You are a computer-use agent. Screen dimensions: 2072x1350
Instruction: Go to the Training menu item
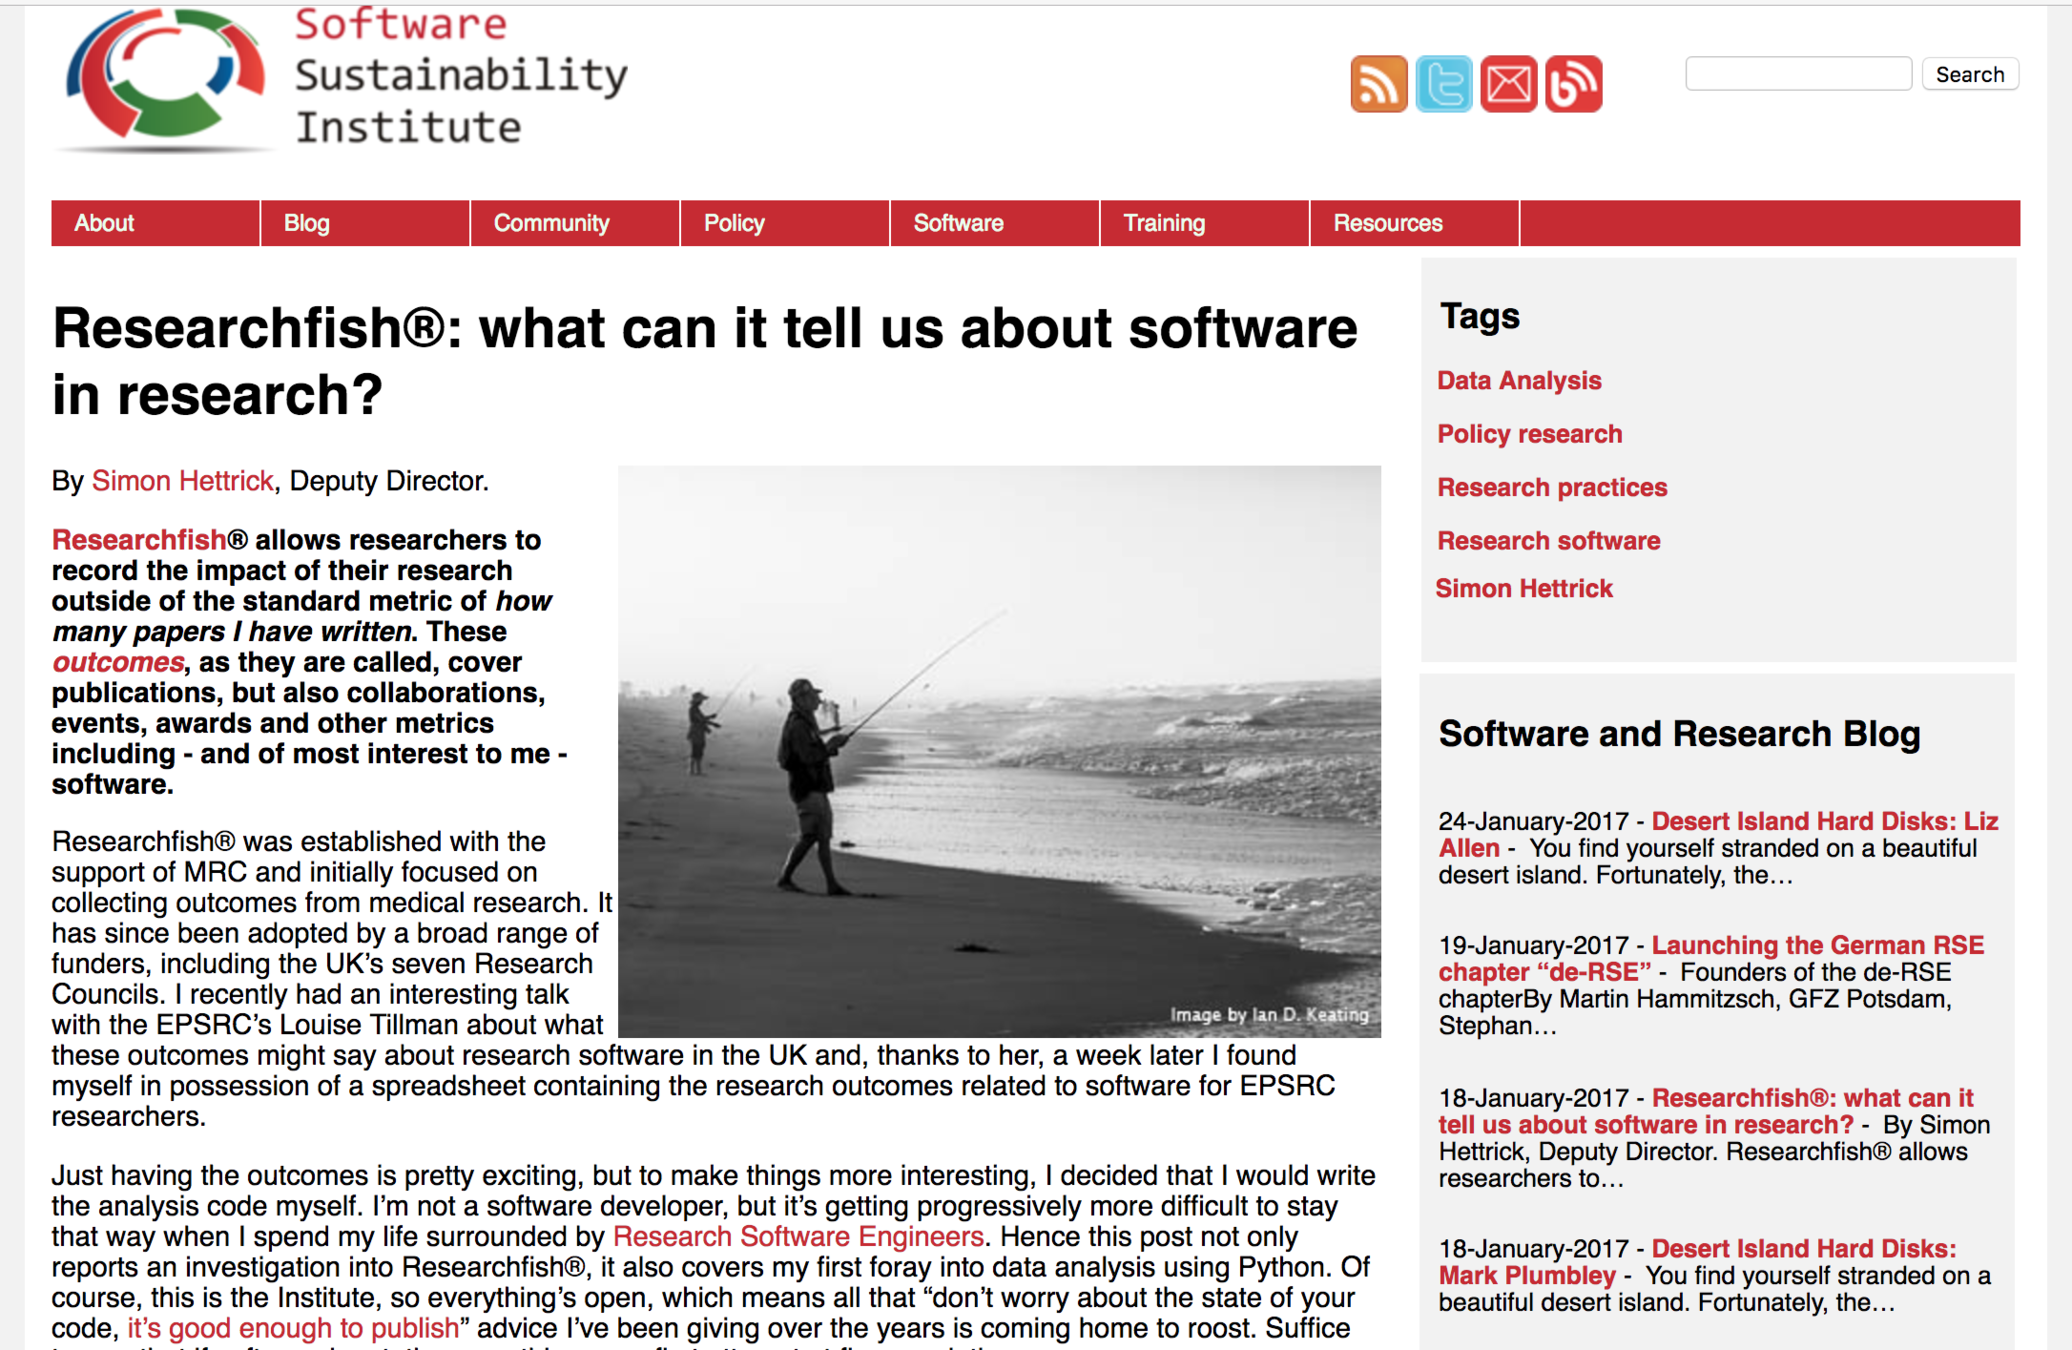point(1164,223)
